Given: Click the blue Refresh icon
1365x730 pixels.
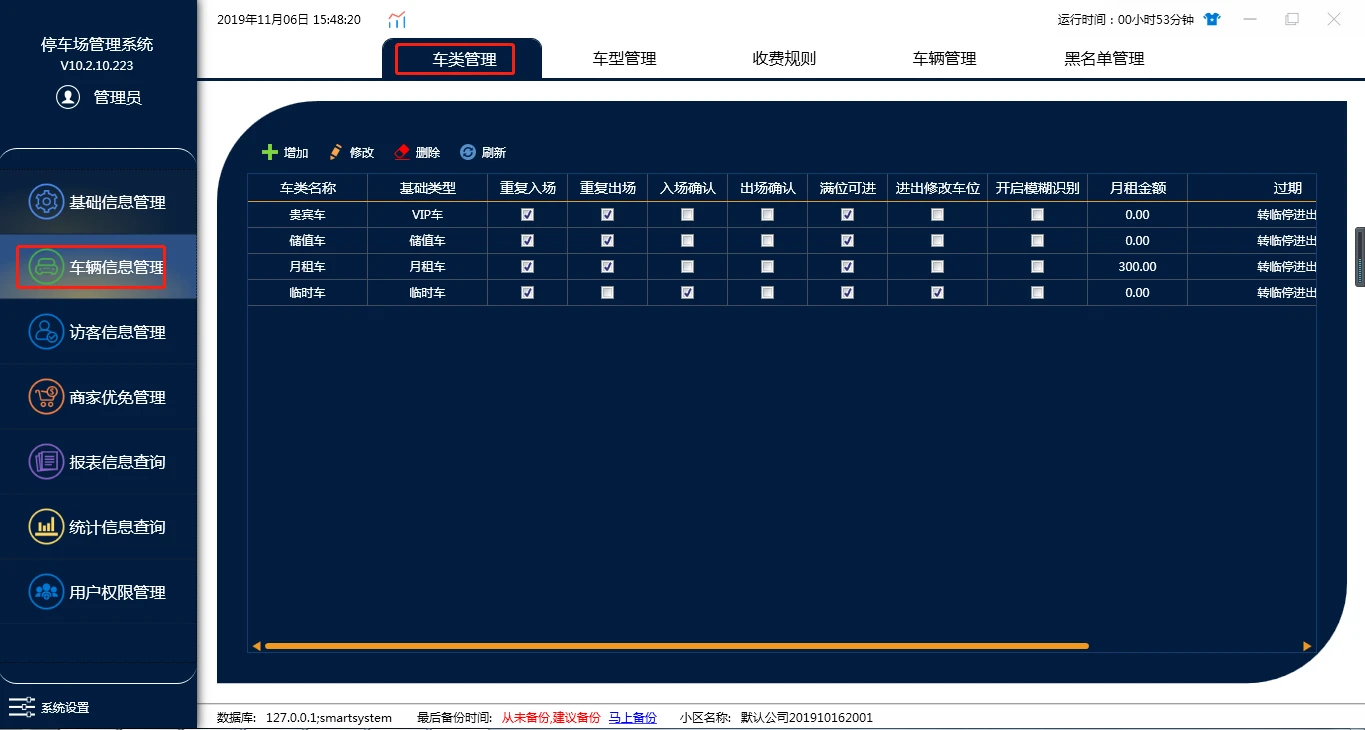Looking at the screenshot, I should pyautogui.click(x=468, y=152).
